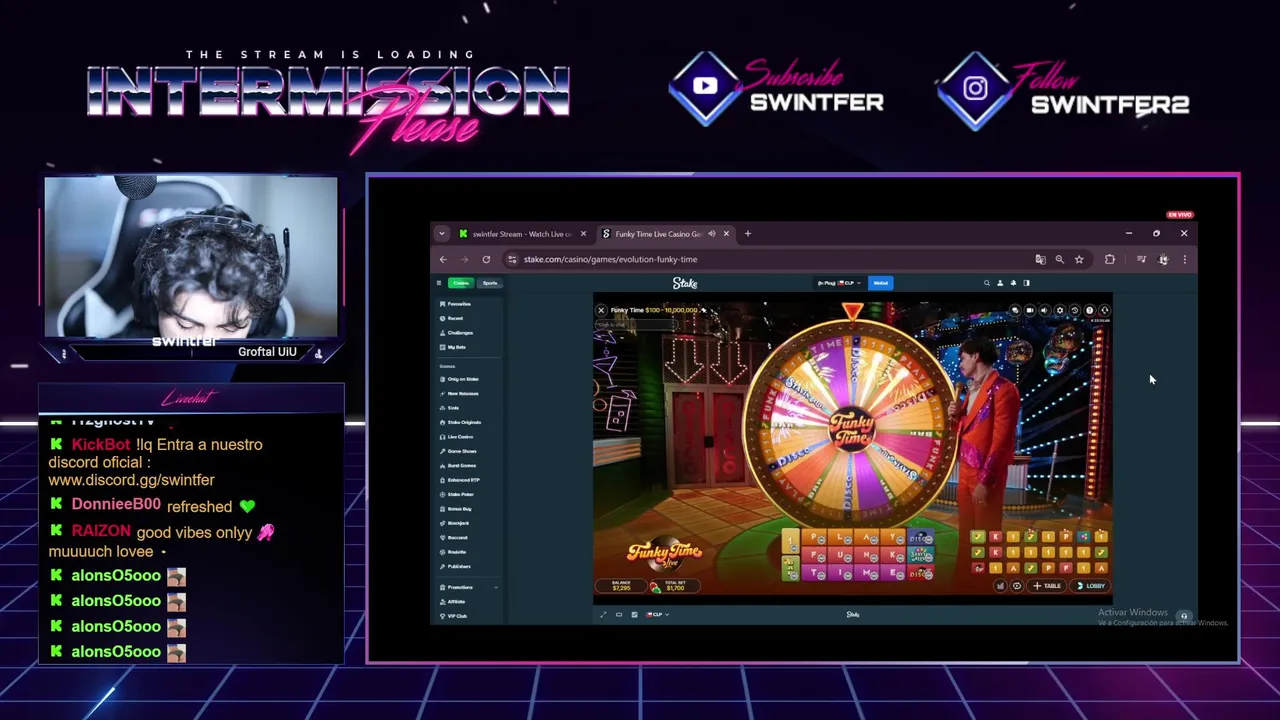The height and width of the screenshot is (720, 1280).
Task: Open Live Casino in sidebar
Action: [x=456, y=437]
